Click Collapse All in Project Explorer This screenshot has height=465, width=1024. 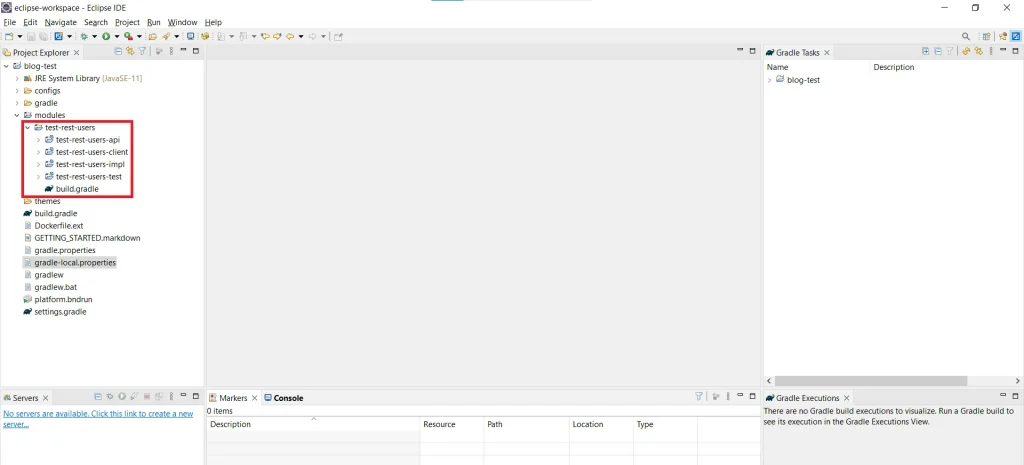(x=118, y=51)
